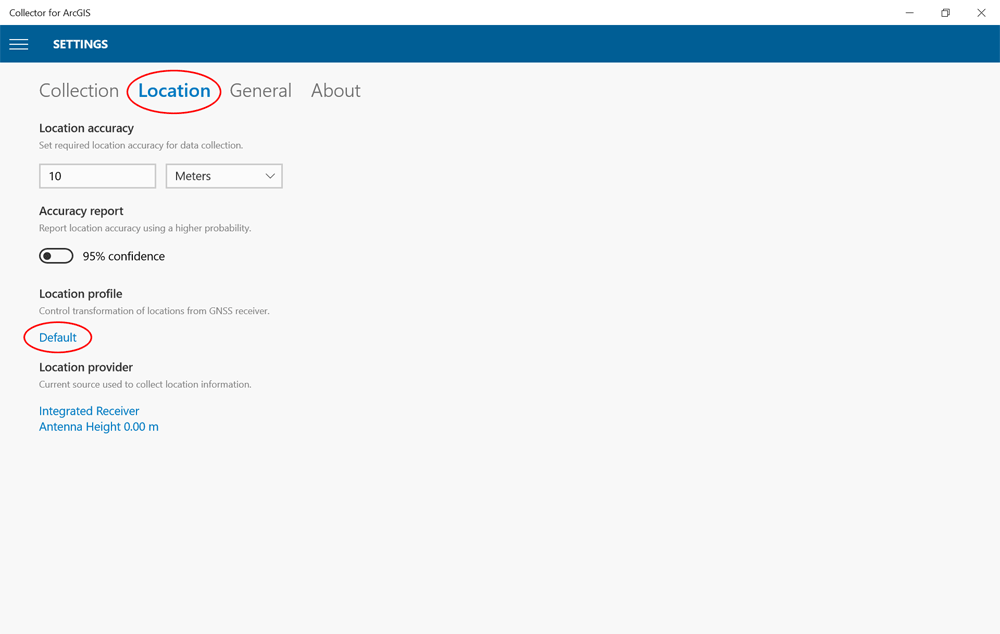Image resolution: width=1000 pixels, height=634 pixels.
Task: Edit Antenna Height 0.00 m
Action: [99, 427]
